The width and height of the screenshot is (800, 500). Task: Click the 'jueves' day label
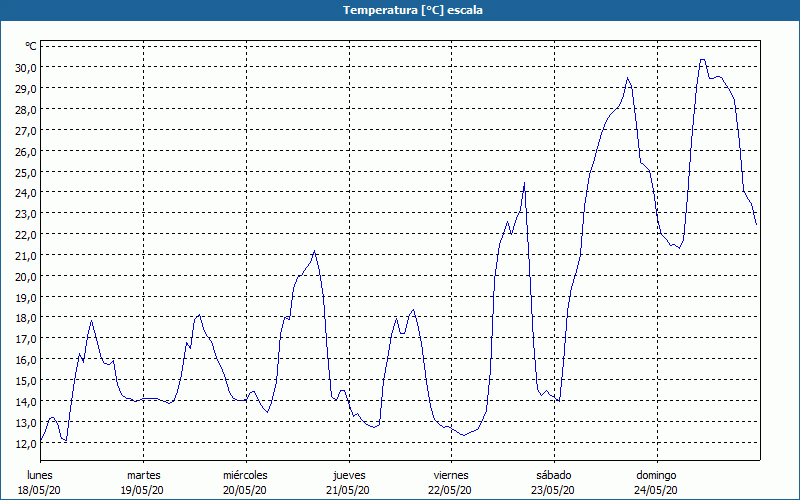point(349,475)
